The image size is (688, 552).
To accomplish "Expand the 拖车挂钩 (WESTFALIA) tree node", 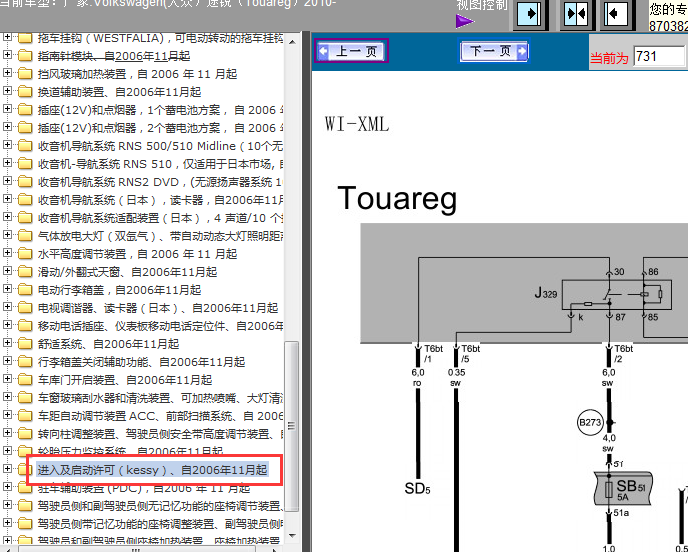I will point(7,38).
